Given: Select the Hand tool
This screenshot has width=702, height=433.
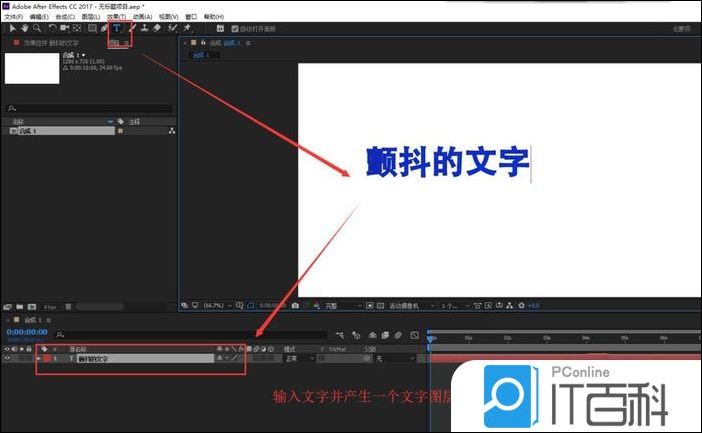Looking at the screenshot, I should coord(23,28).
